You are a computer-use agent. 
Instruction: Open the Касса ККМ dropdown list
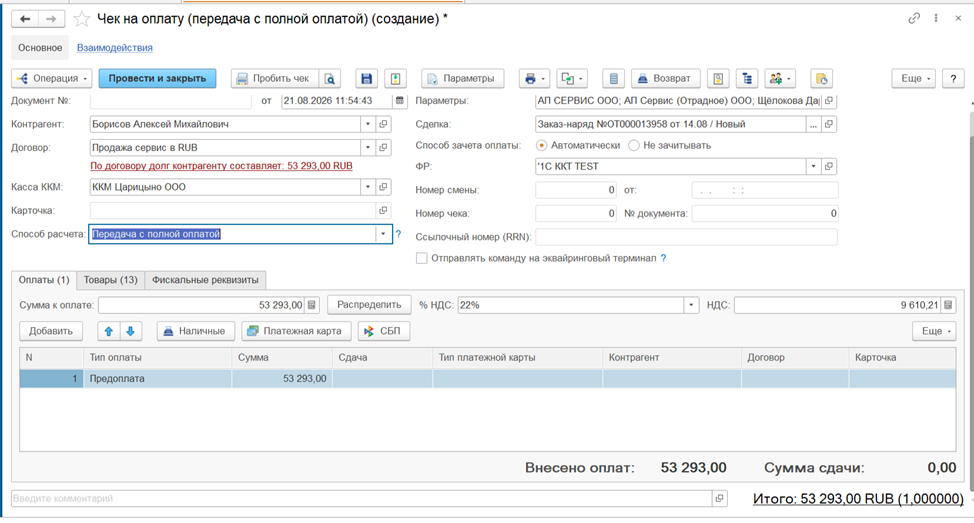click(368, 187)
